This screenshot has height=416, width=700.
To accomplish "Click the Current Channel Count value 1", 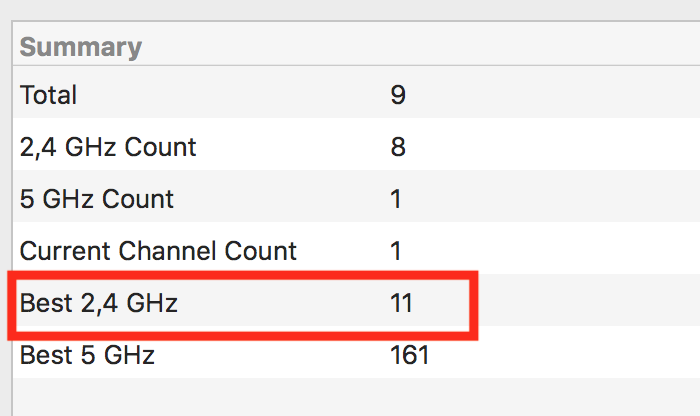I will [x=396, y=251].
